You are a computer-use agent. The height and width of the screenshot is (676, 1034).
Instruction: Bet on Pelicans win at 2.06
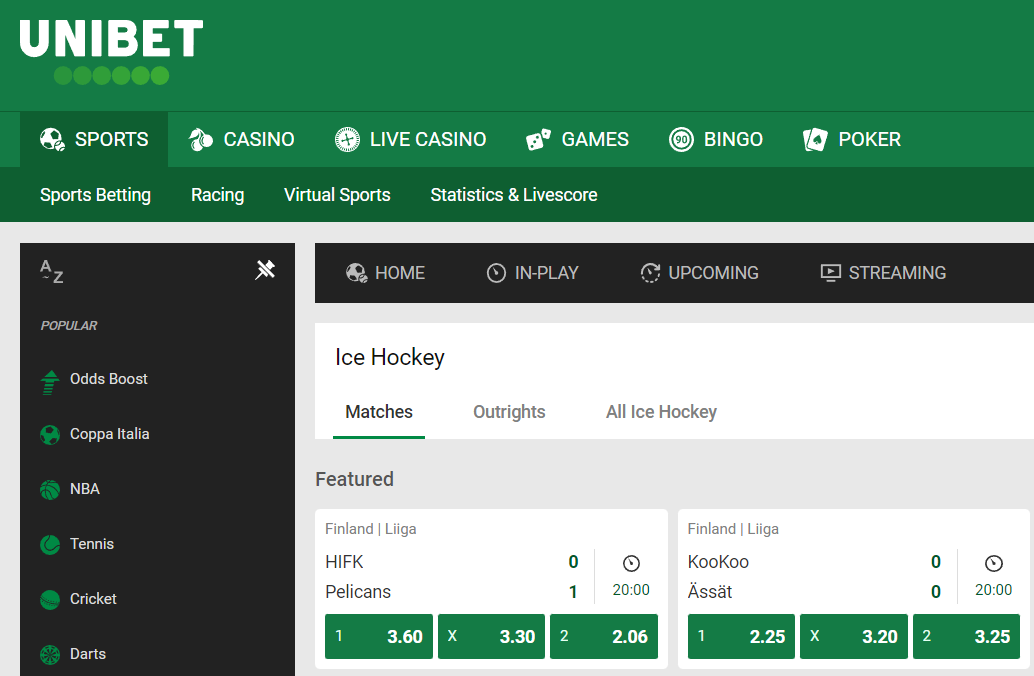click(x=604, y=636)
